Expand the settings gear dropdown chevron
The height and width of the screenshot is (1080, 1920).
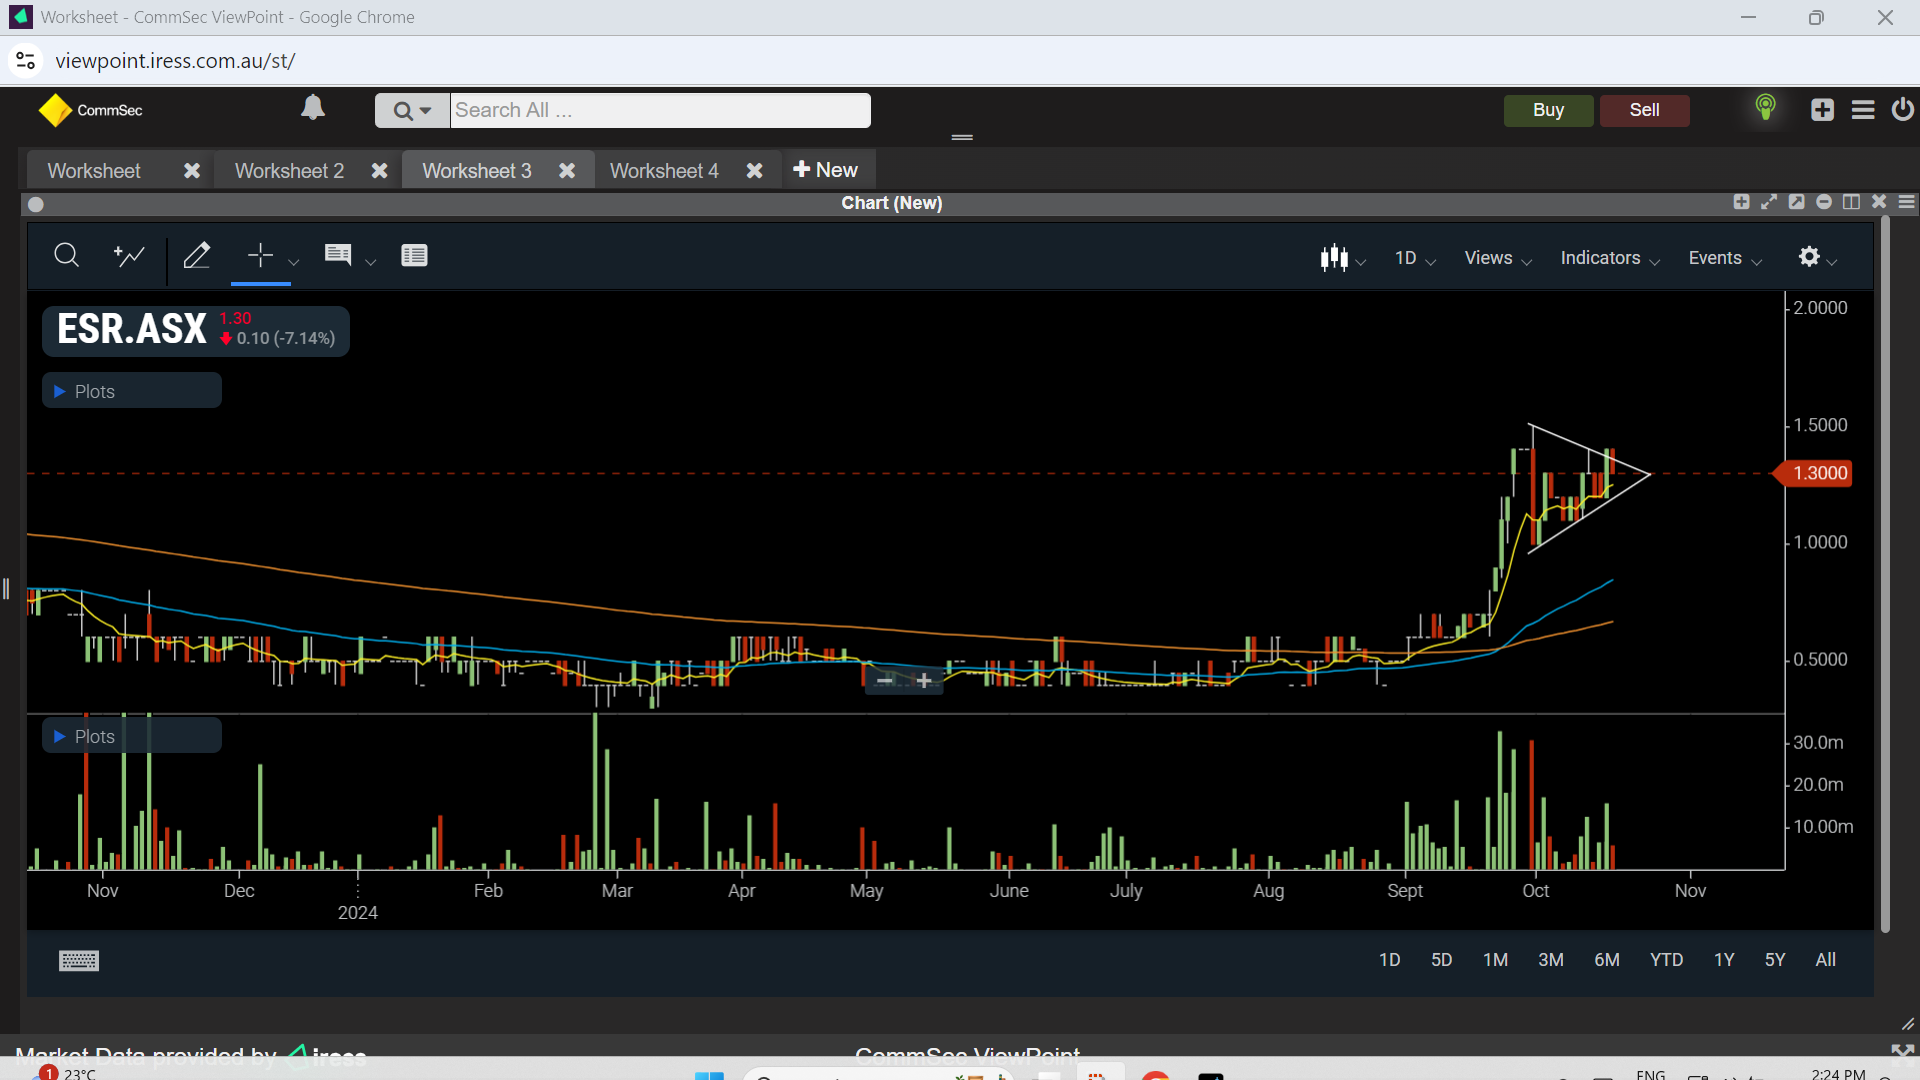[x=1832, y=263]
